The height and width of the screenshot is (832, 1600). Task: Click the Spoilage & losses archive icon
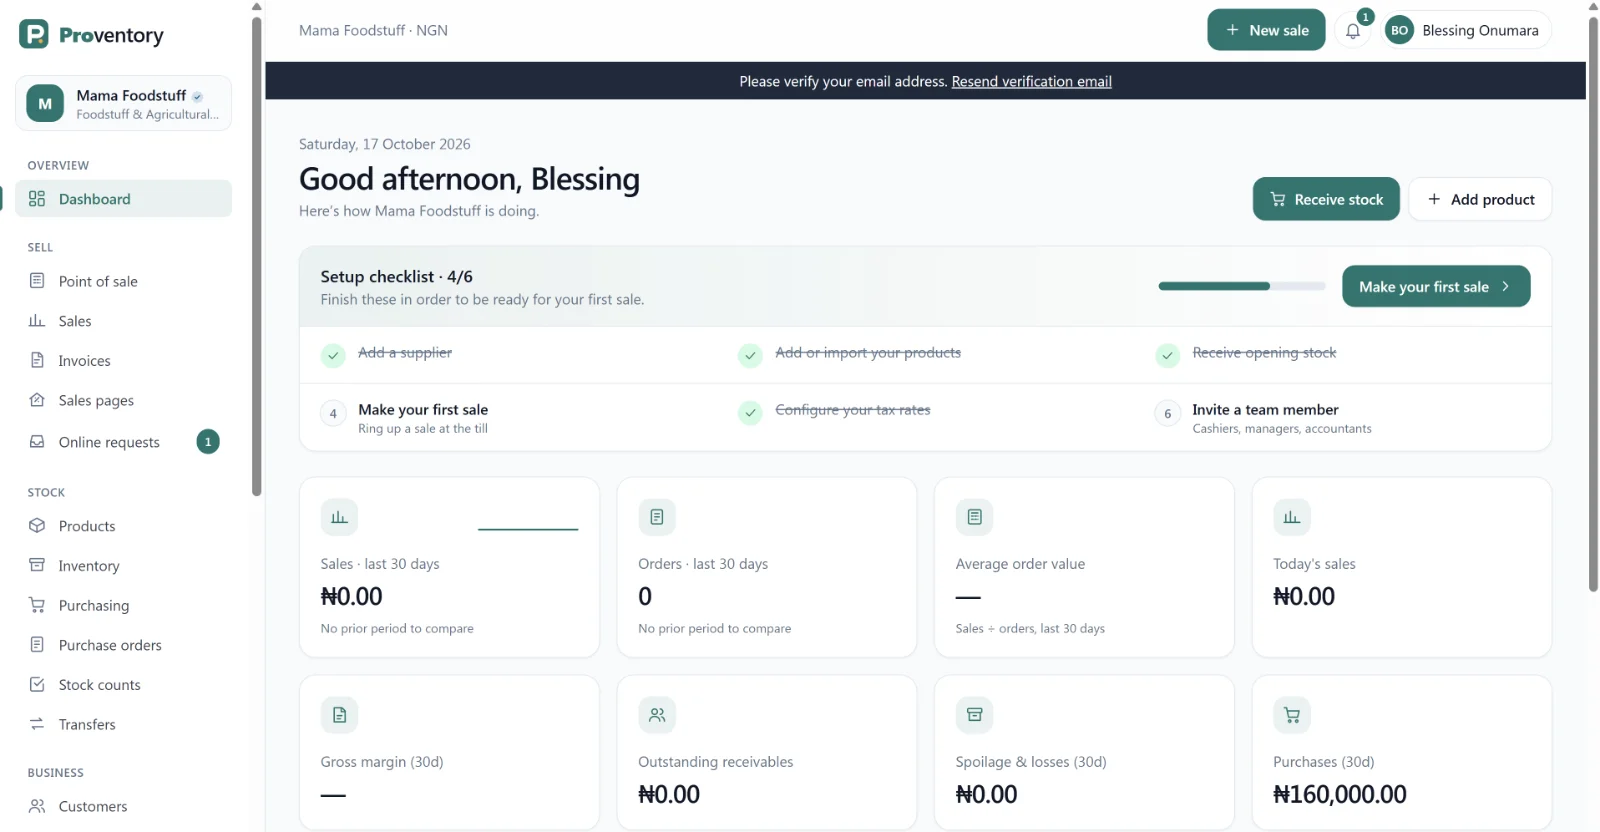[x=975, y=715]
